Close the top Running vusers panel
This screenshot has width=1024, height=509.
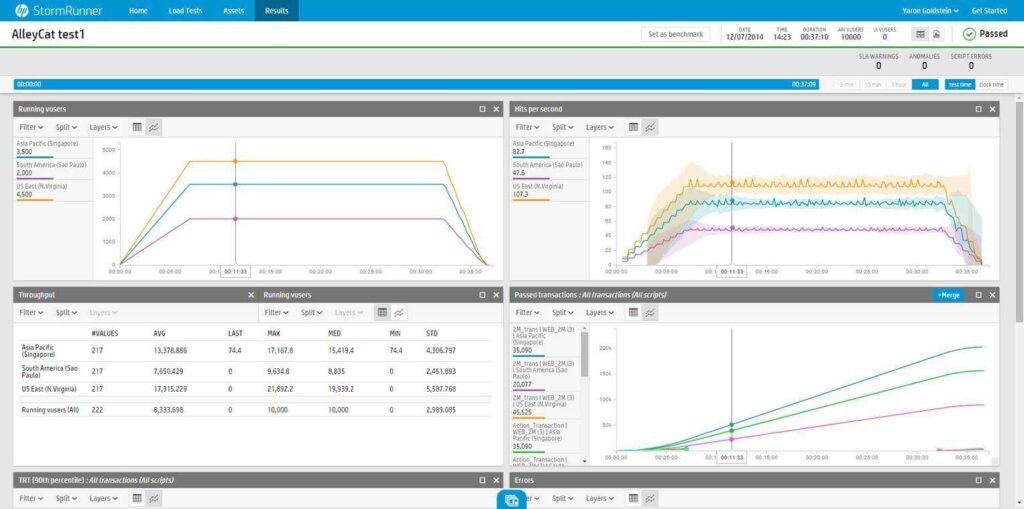coord(496,109)
